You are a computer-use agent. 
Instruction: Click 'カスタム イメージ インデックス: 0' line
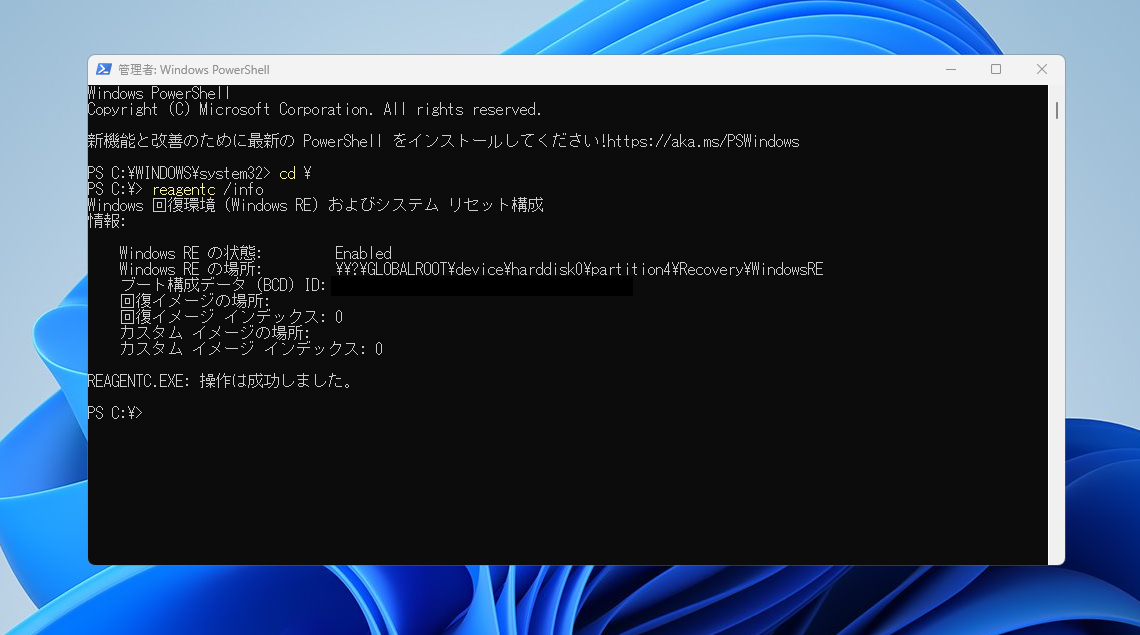pyautogui.click(x=251, y=349)
